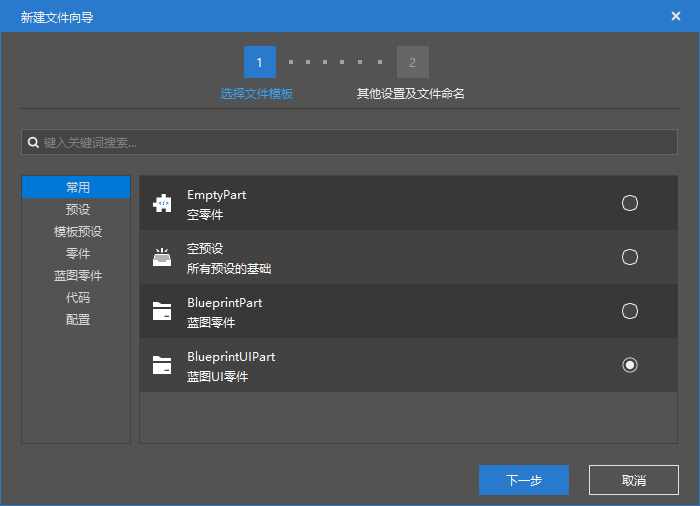
Task: Switch to the 预设 category
Action: tap(77, 209)
